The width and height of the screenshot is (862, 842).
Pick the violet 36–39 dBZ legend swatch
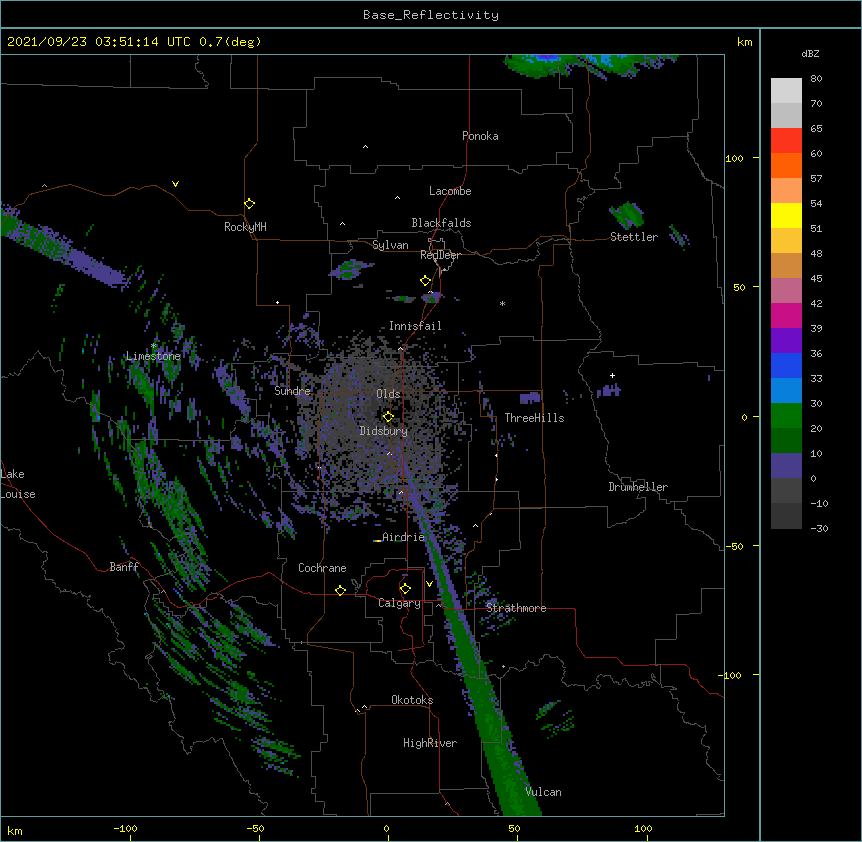coord(786,341)
